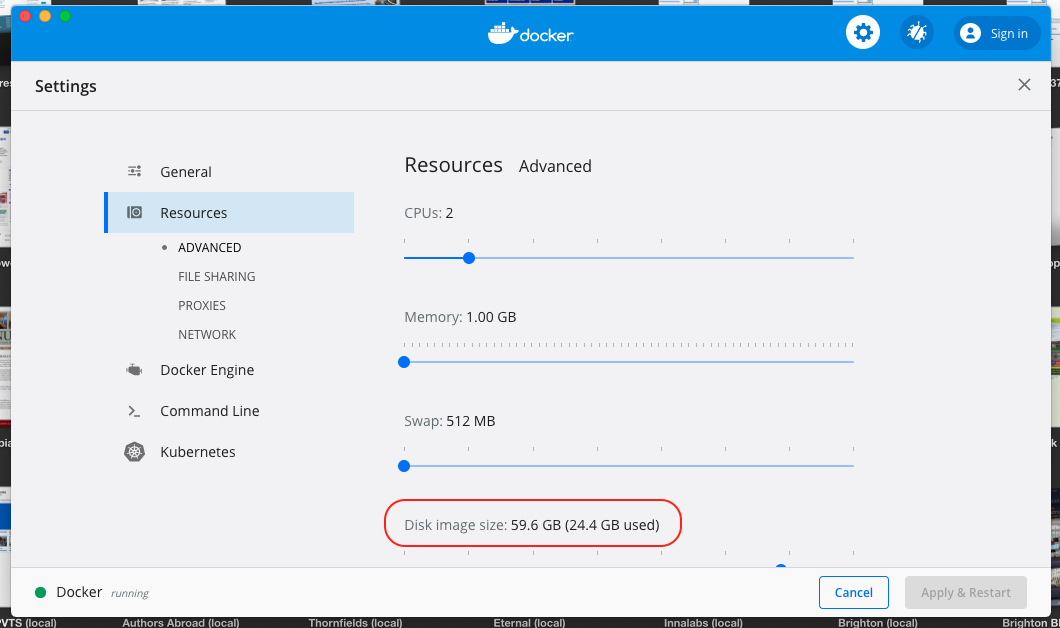This screenshot has width=1060, height=628.
Task: Click the Kubernetes wheel icon
Action: click(x=135, y=452)
